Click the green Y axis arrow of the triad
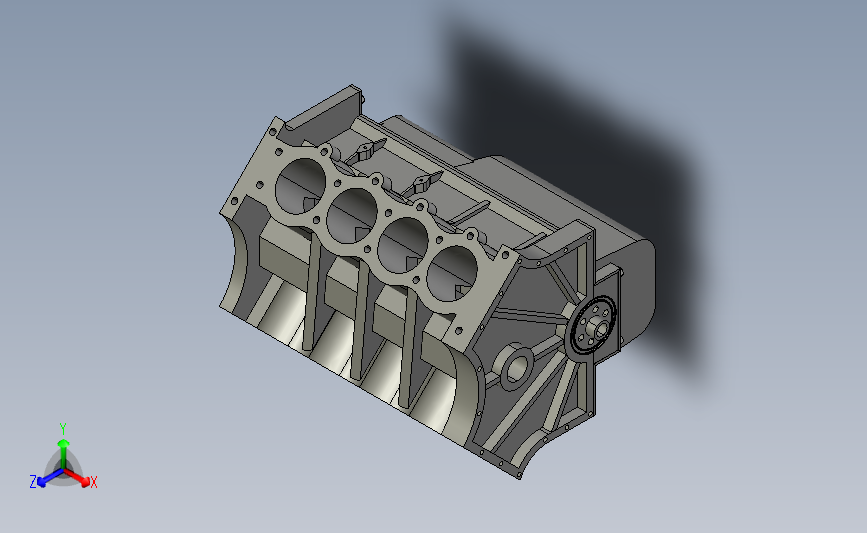Screen dimensions: 867x533 [63, 453]
